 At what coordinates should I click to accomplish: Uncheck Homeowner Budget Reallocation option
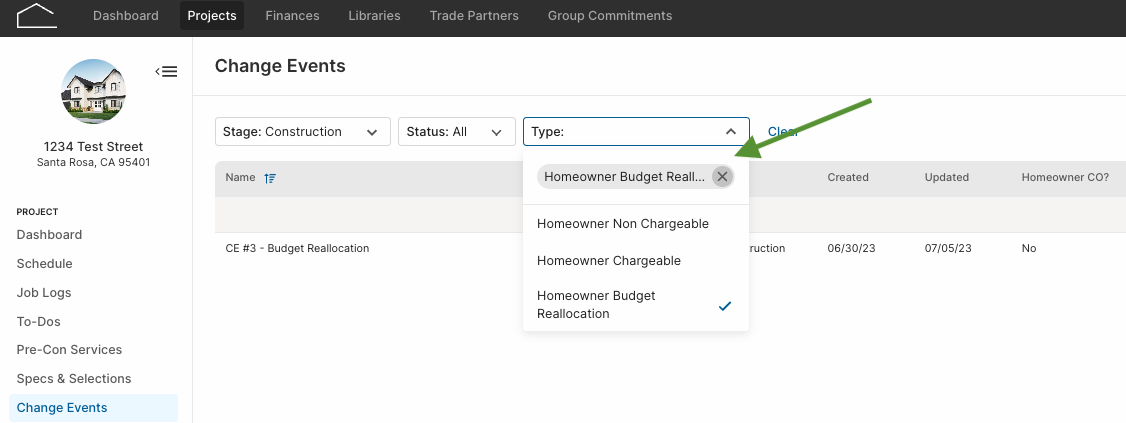pyautogui.click(x=636, y=305)
